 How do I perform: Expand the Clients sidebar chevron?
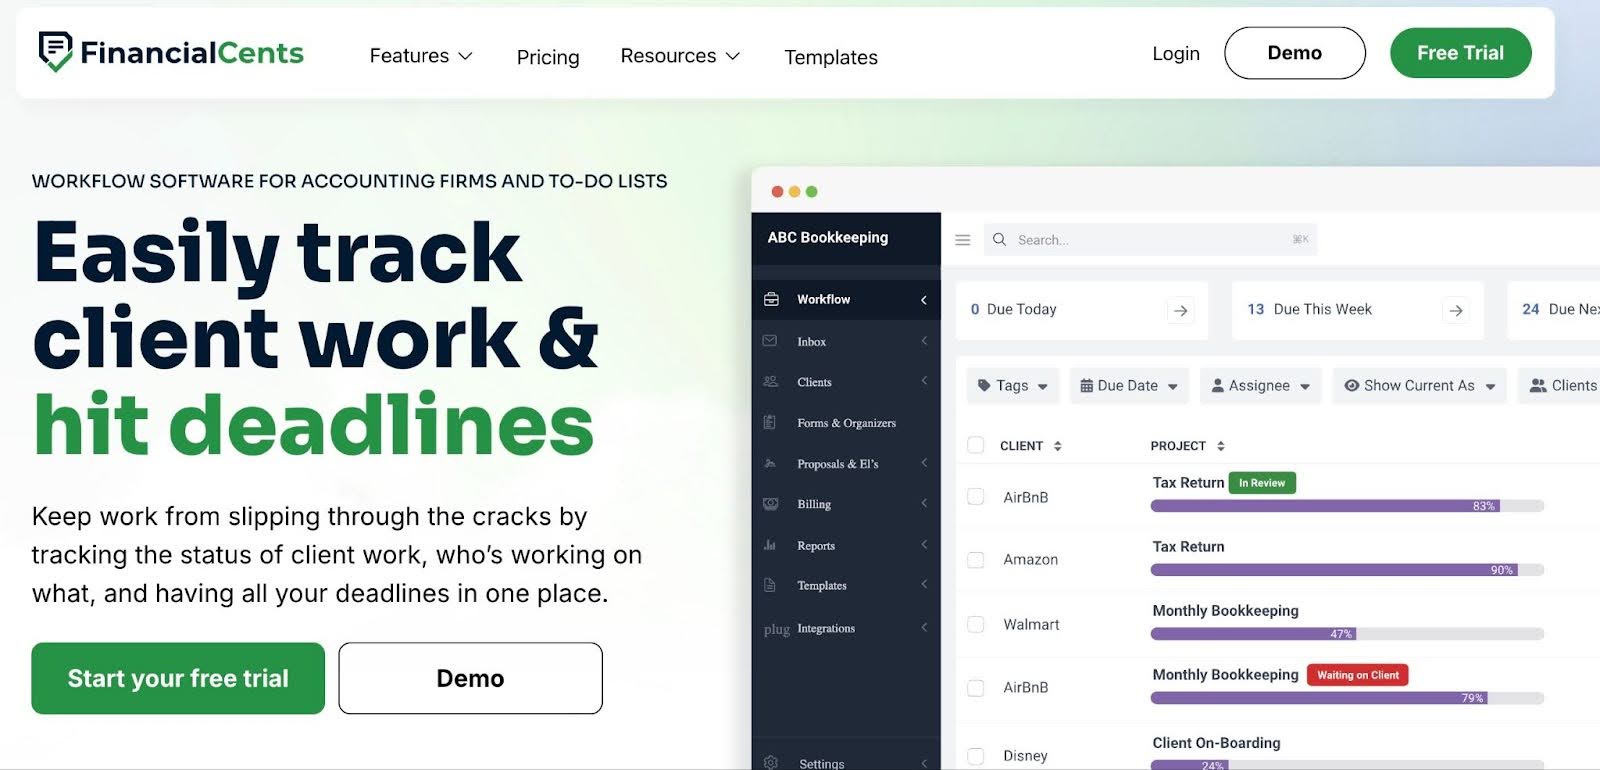924,380
